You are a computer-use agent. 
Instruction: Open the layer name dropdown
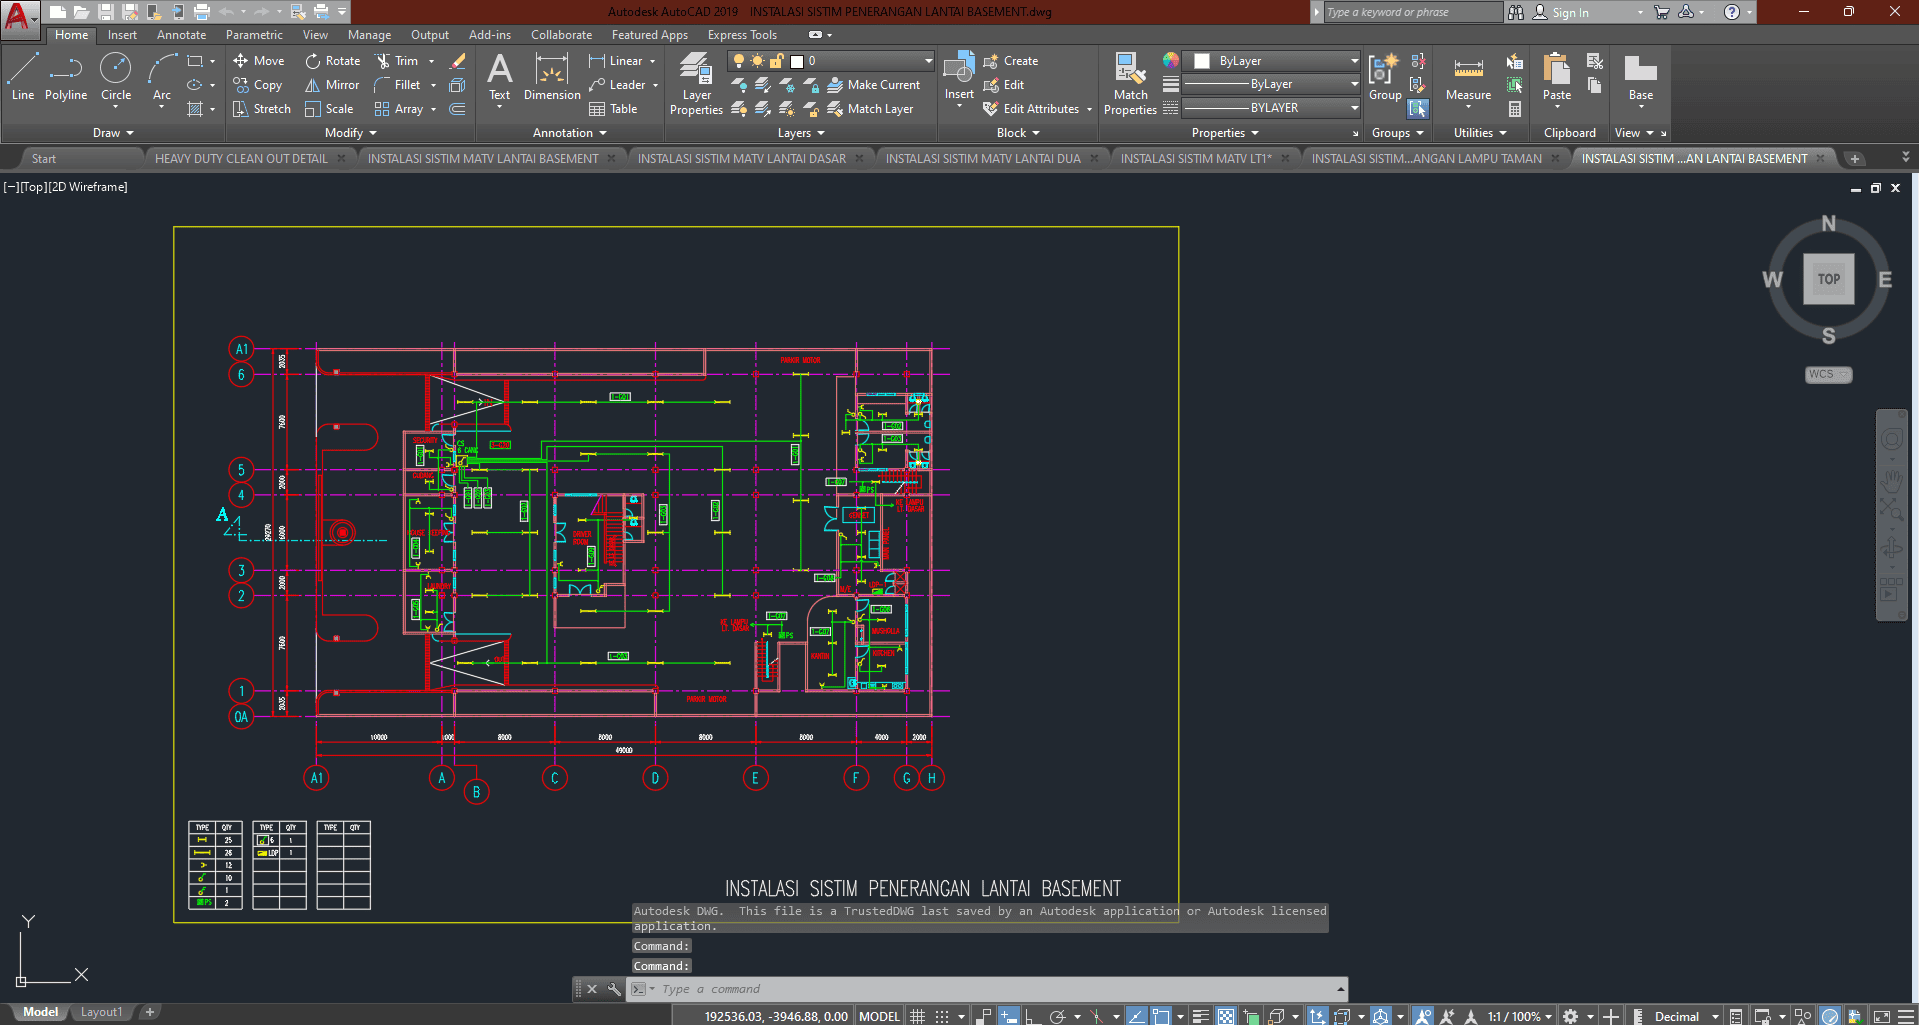(928, 61)
